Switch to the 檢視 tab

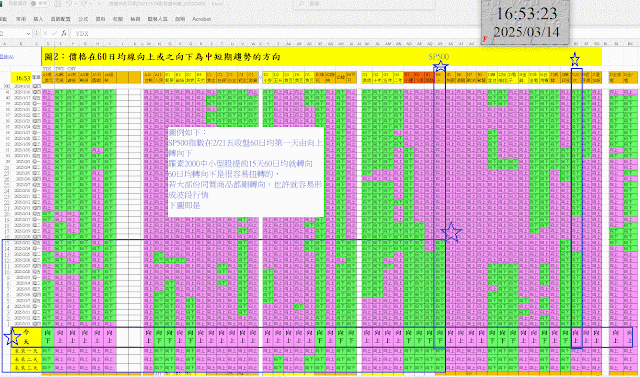coord(135,19)
